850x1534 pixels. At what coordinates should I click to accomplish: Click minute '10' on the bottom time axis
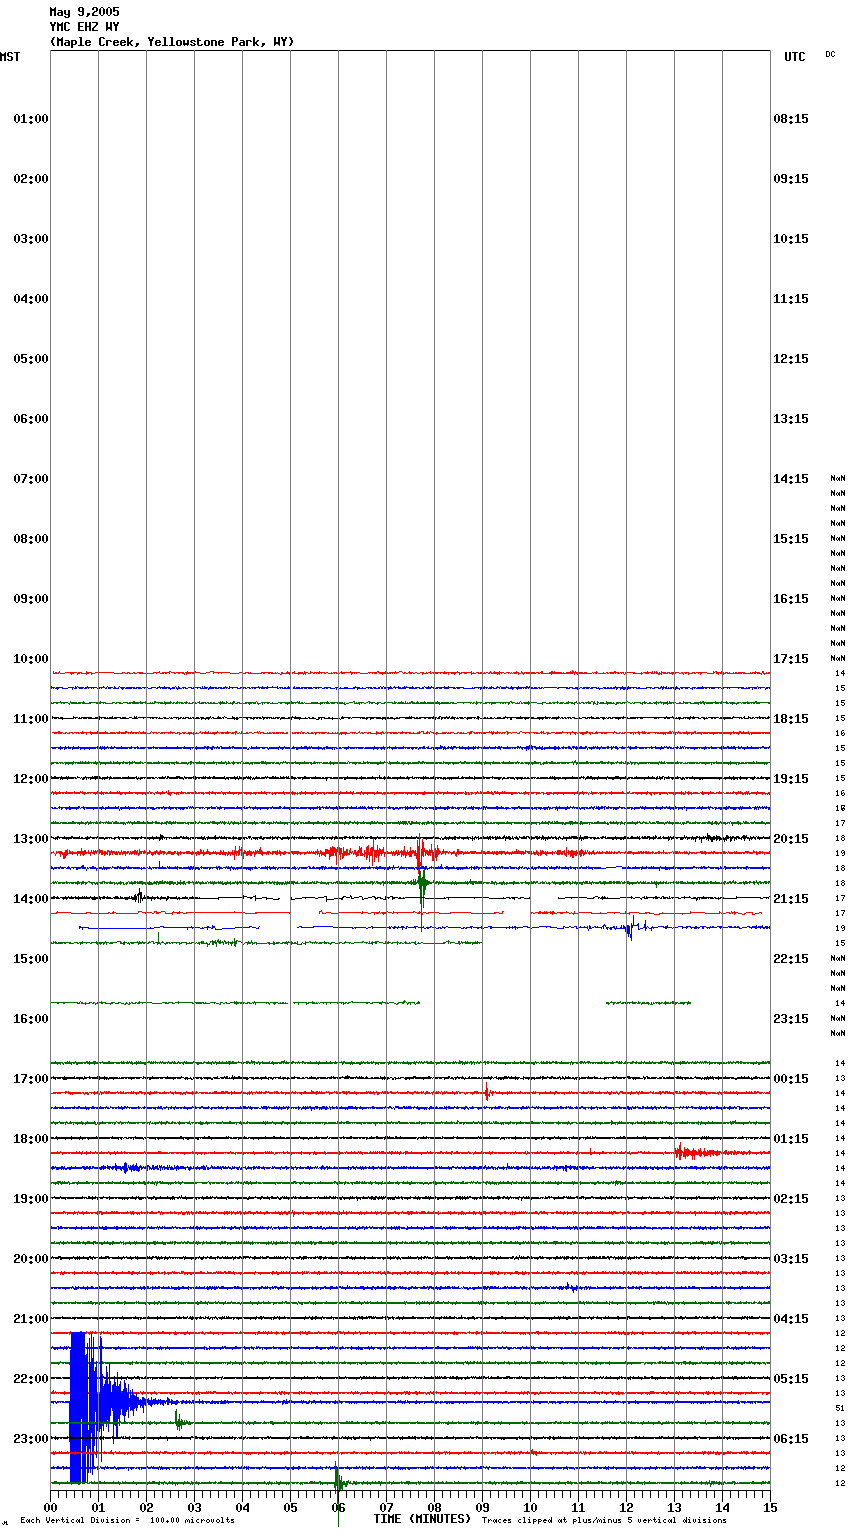coord(530,1507)
